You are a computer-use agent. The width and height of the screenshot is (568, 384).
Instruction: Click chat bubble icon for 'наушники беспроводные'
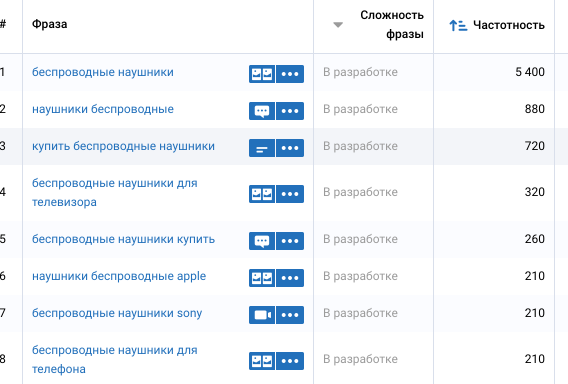pos(262,111)
